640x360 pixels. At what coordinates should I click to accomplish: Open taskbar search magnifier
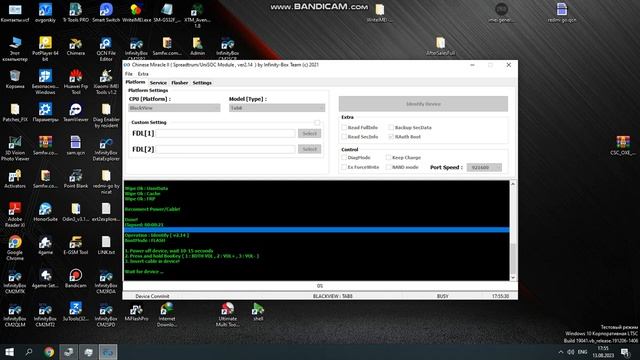(29, 352)
